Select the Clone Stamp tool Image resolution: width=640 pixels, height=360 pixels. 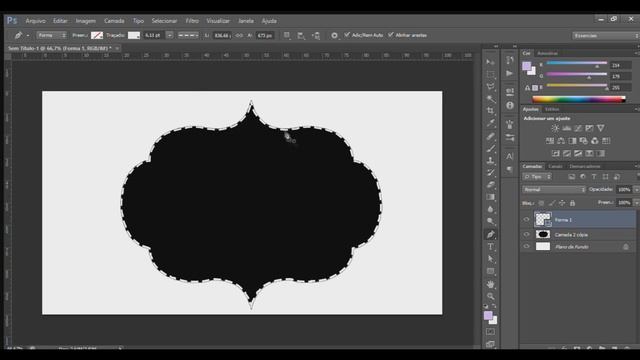click(x=490, y=161)
